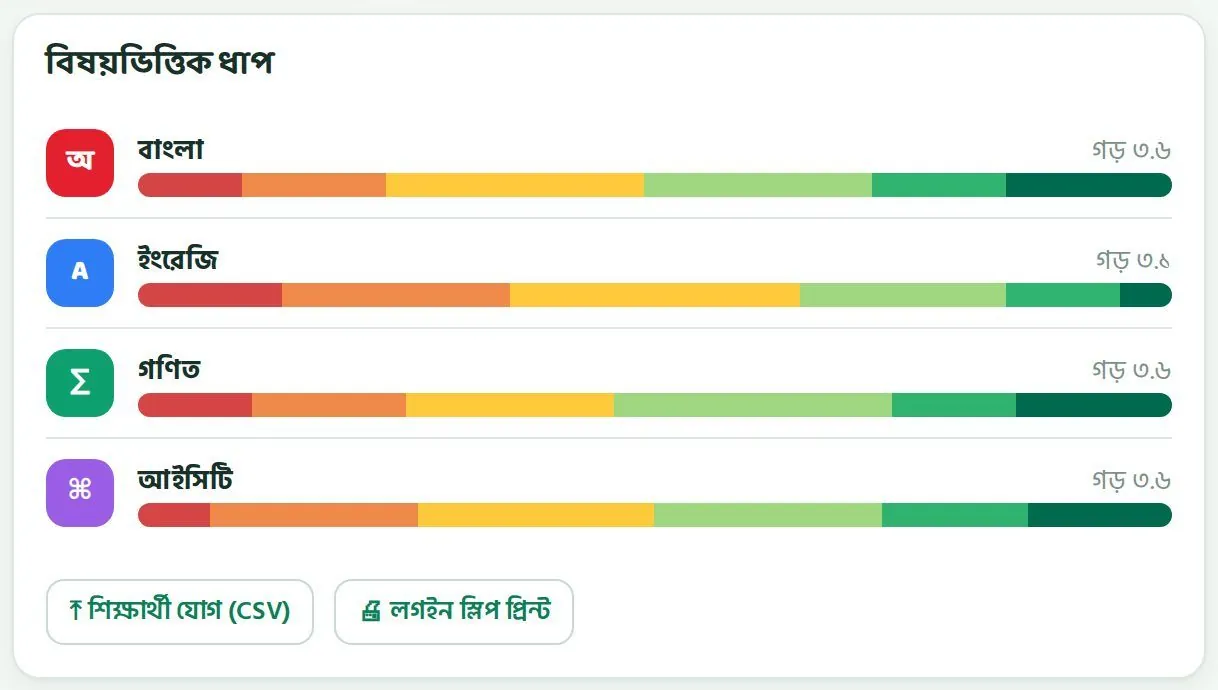Click the yellow segment of বাংলা bar
This screenshot has height=690, width=1218.
coord(515,185)
